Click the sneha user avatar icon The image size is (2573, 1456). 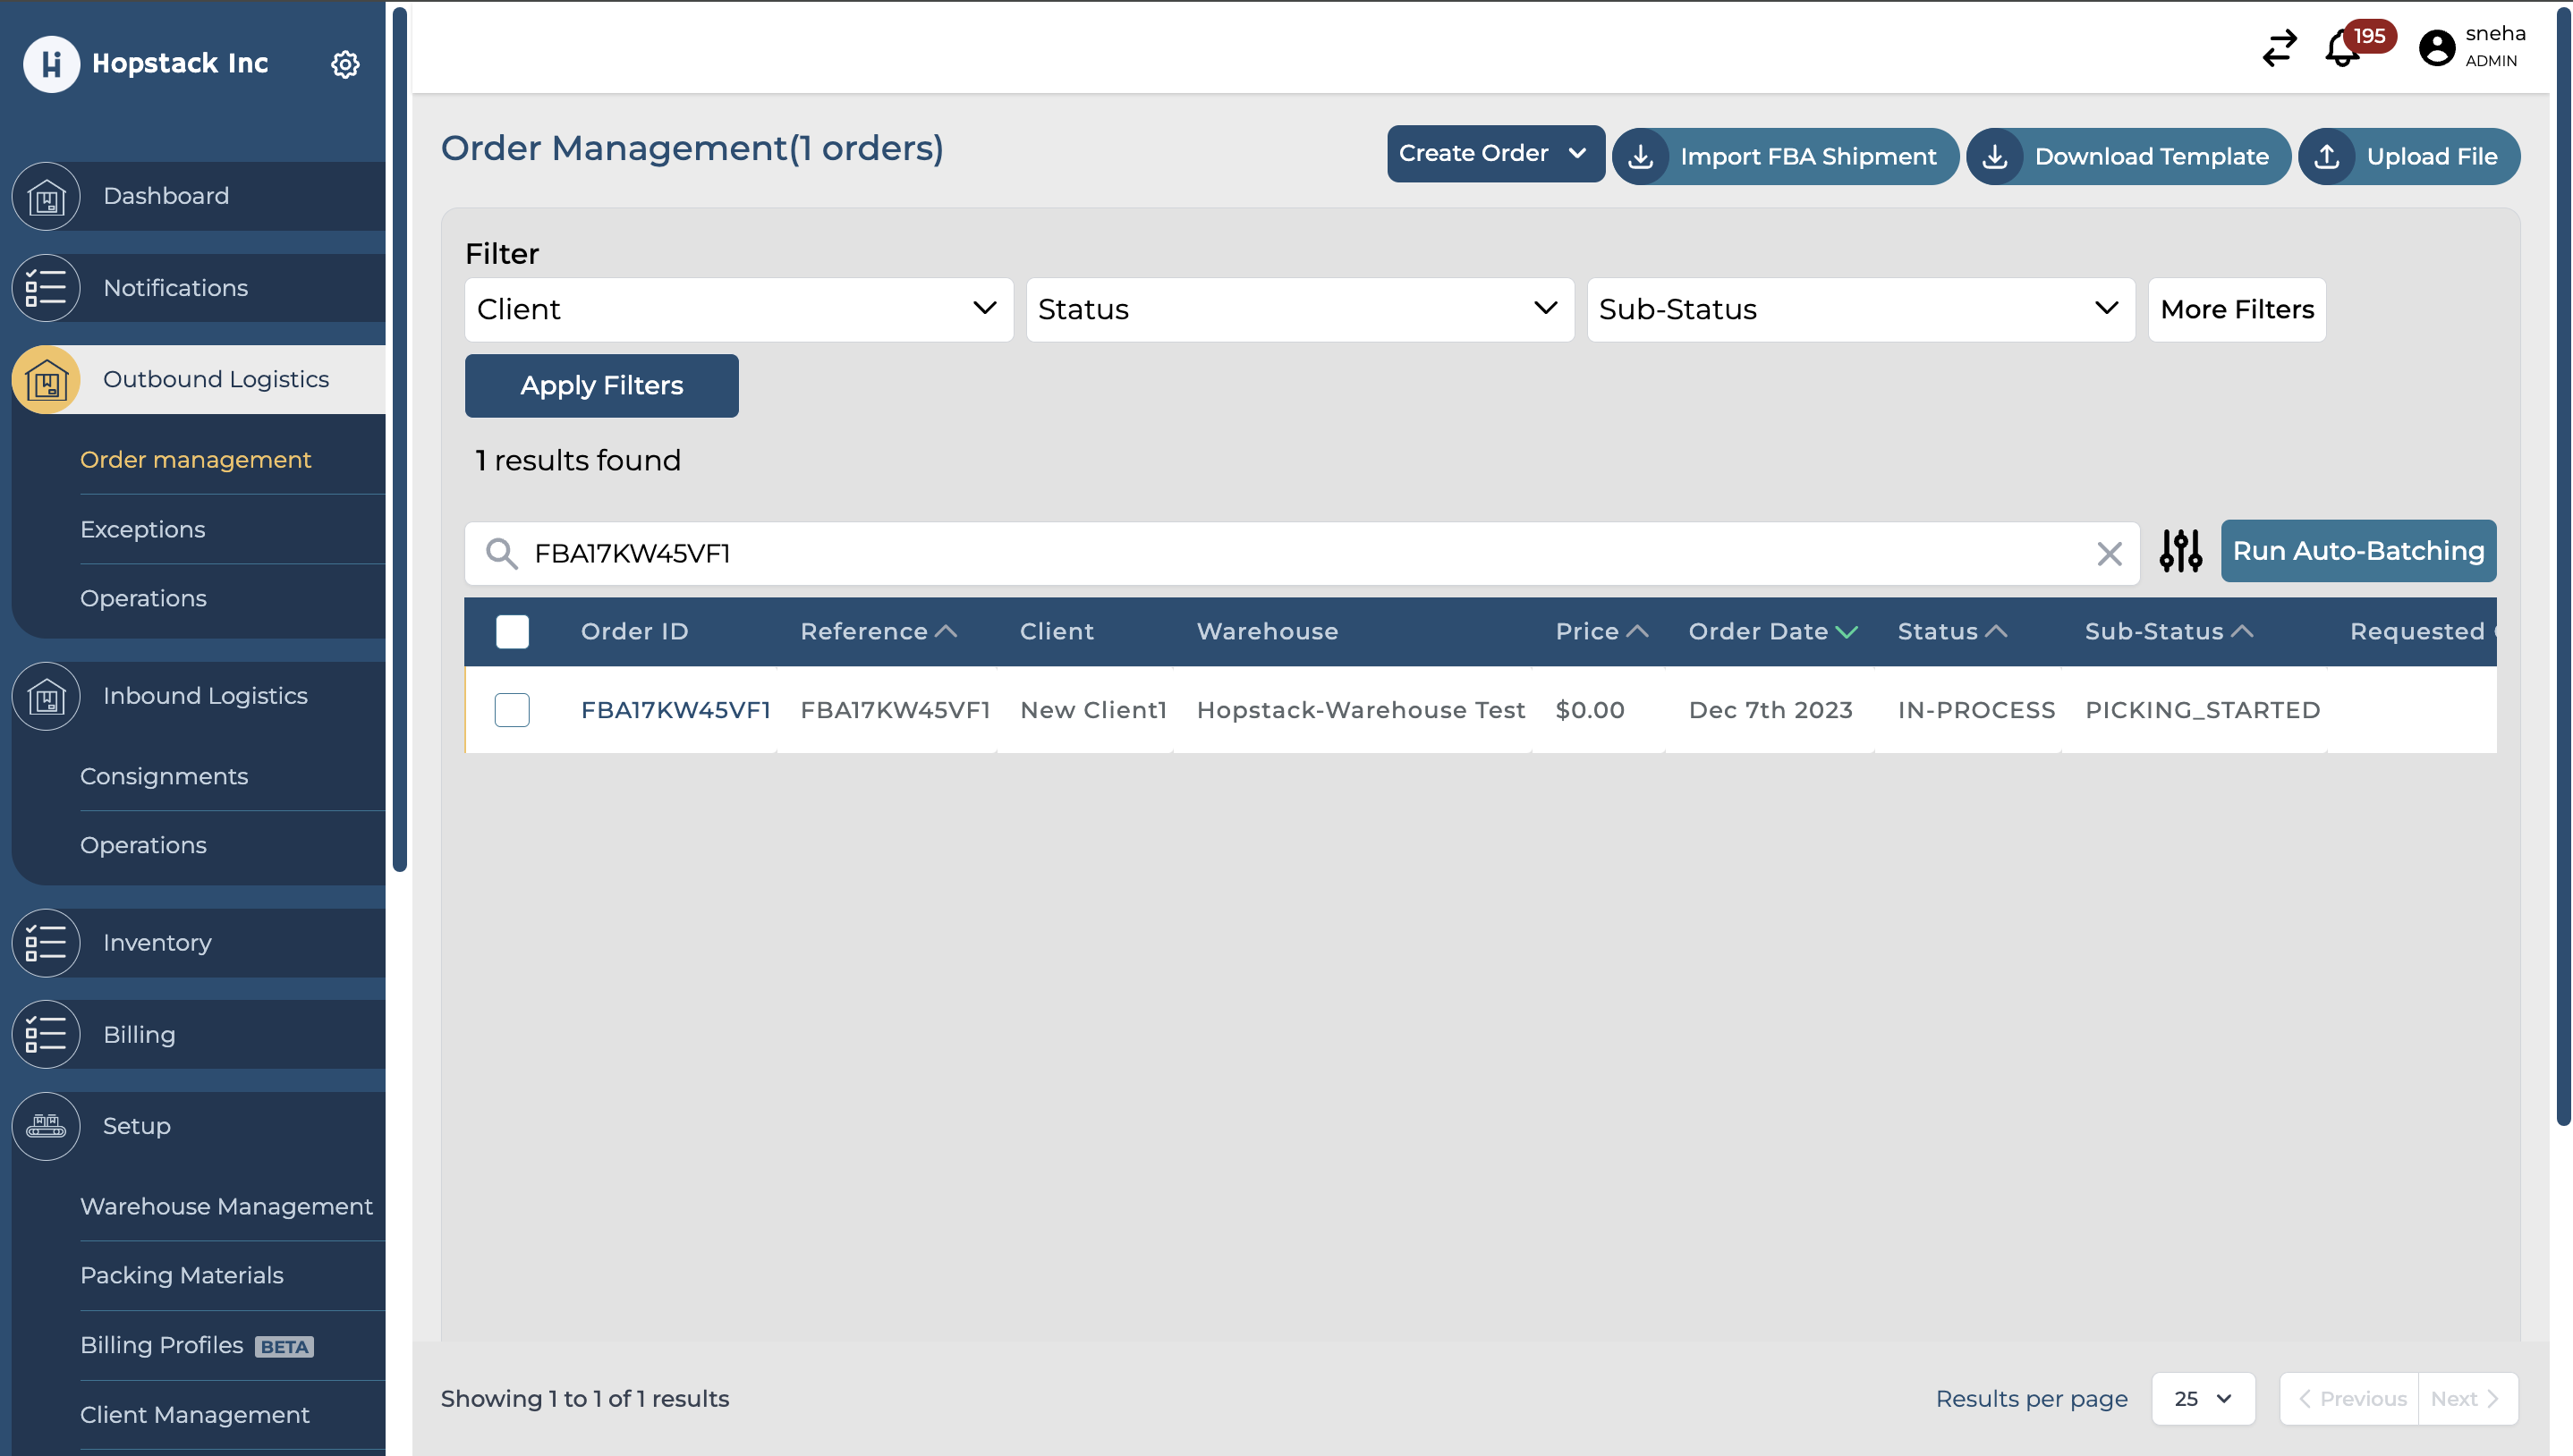point(2436,48)
